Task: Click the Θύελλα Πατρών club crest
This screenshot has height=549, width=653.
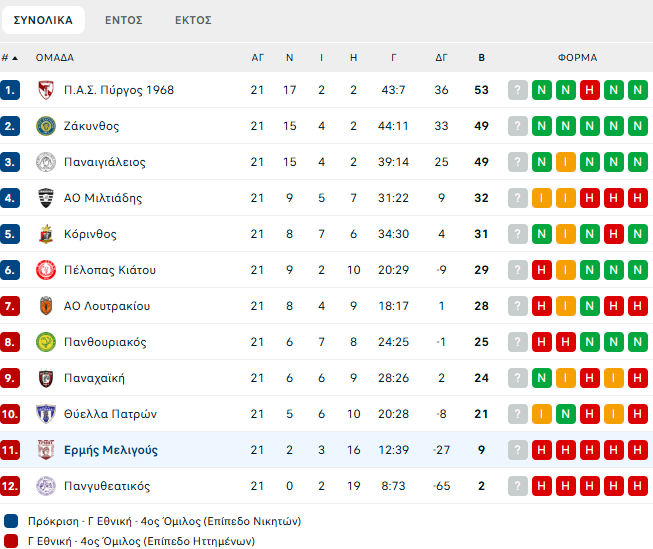Action: [45, 414]
